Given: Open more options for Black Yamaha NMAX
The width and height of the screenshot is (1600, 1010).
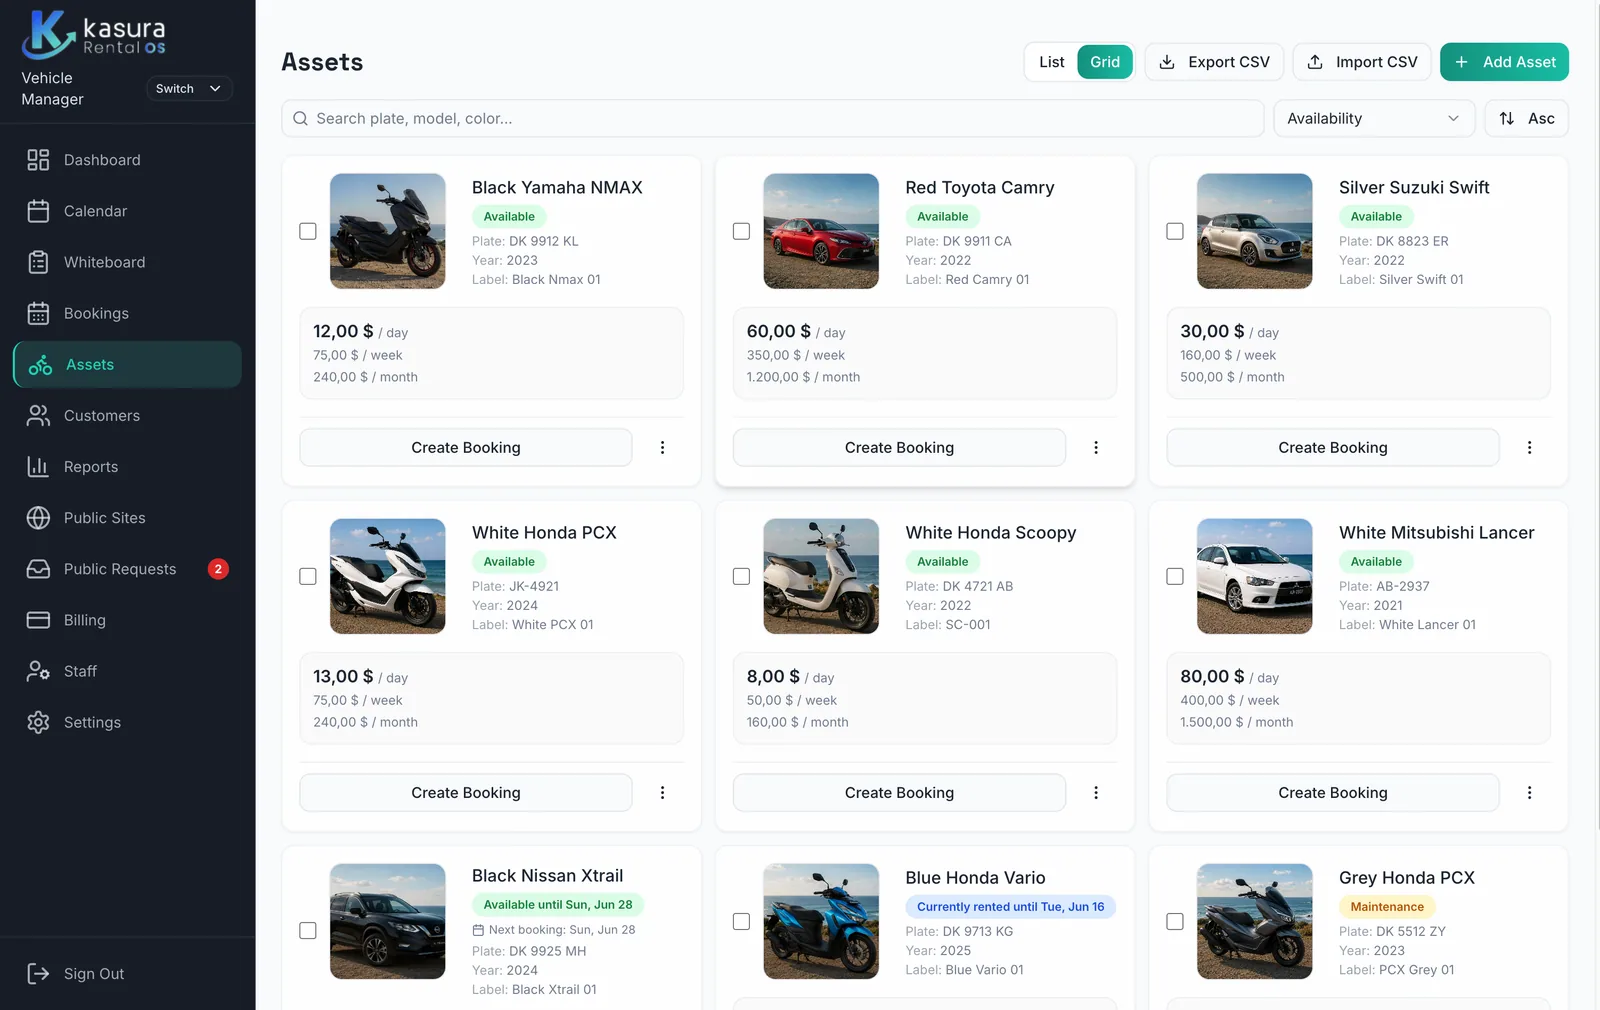Looking at the screenshot, I should pos(662,448).
